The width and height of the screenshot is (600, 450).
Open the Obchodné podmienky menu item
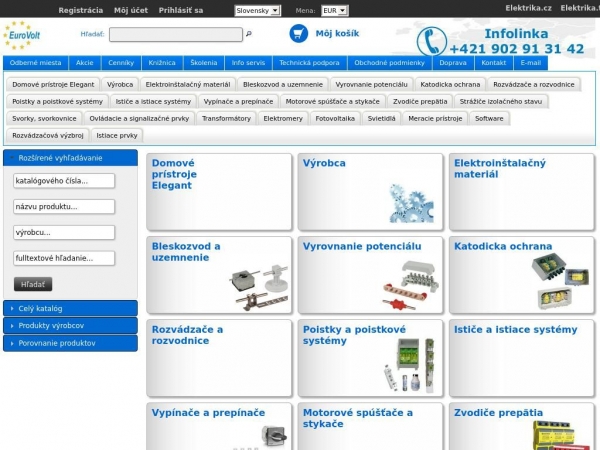click(x=390, y=63)
